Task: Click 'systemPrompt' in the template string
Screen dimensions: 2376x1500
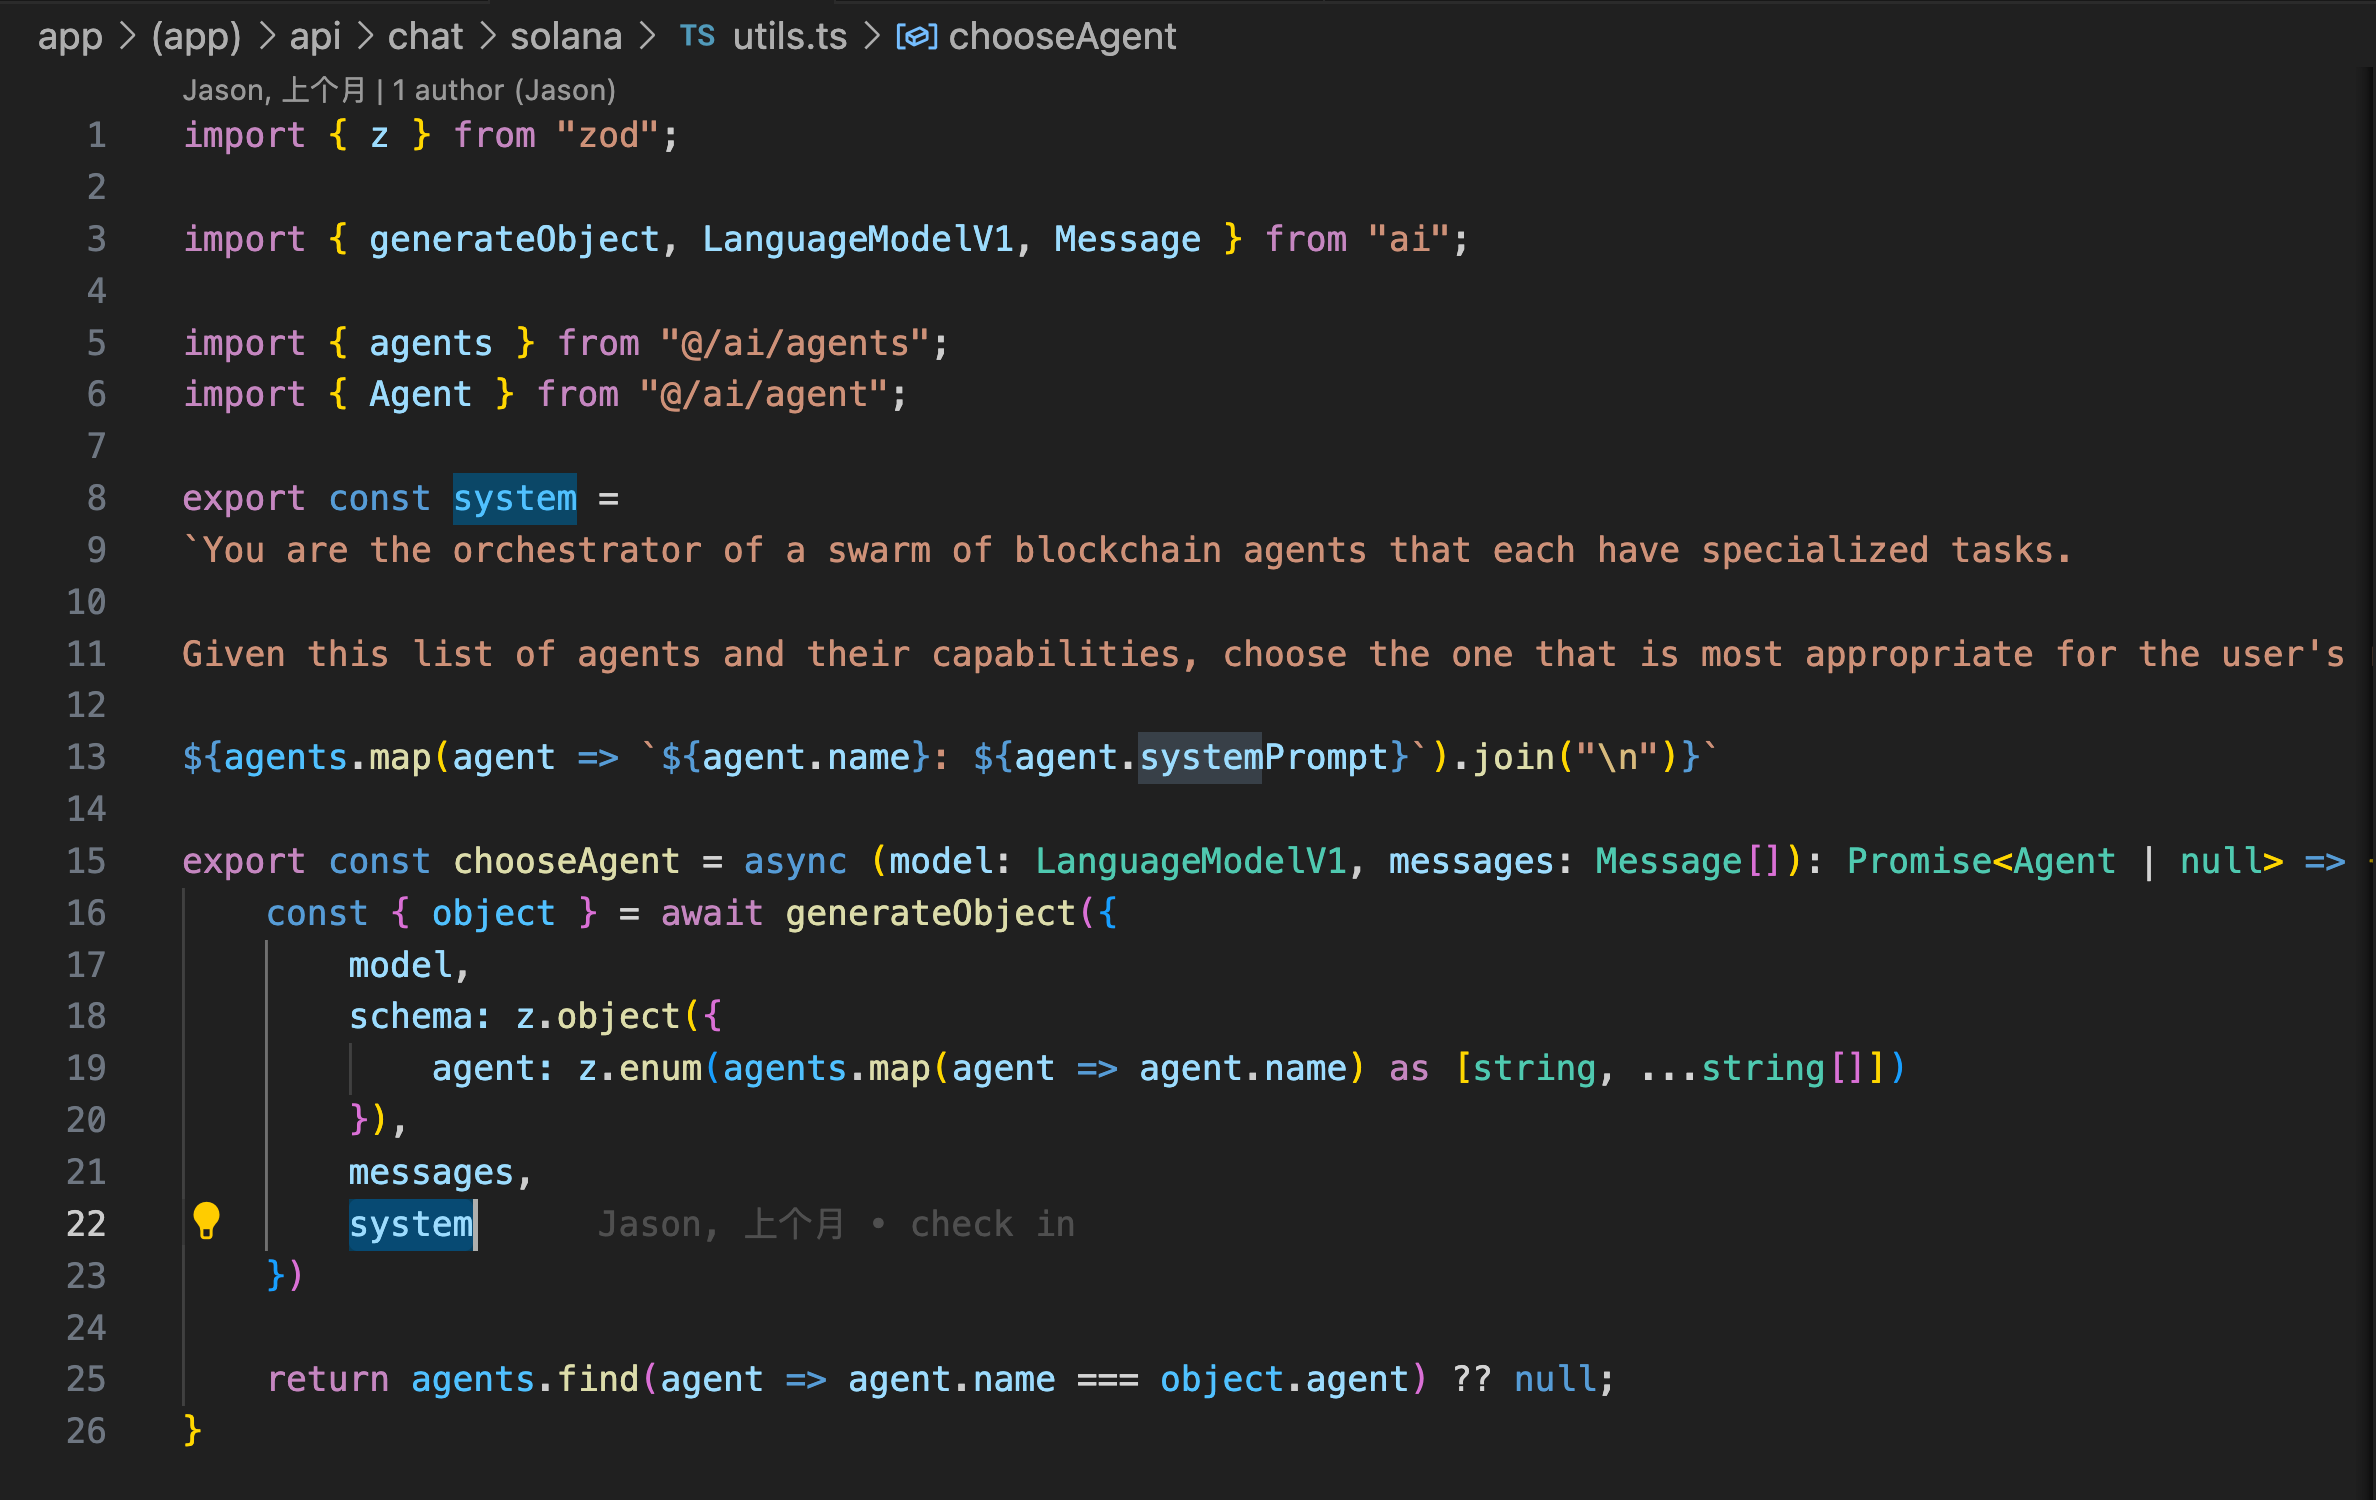Action: point(1264,757)
